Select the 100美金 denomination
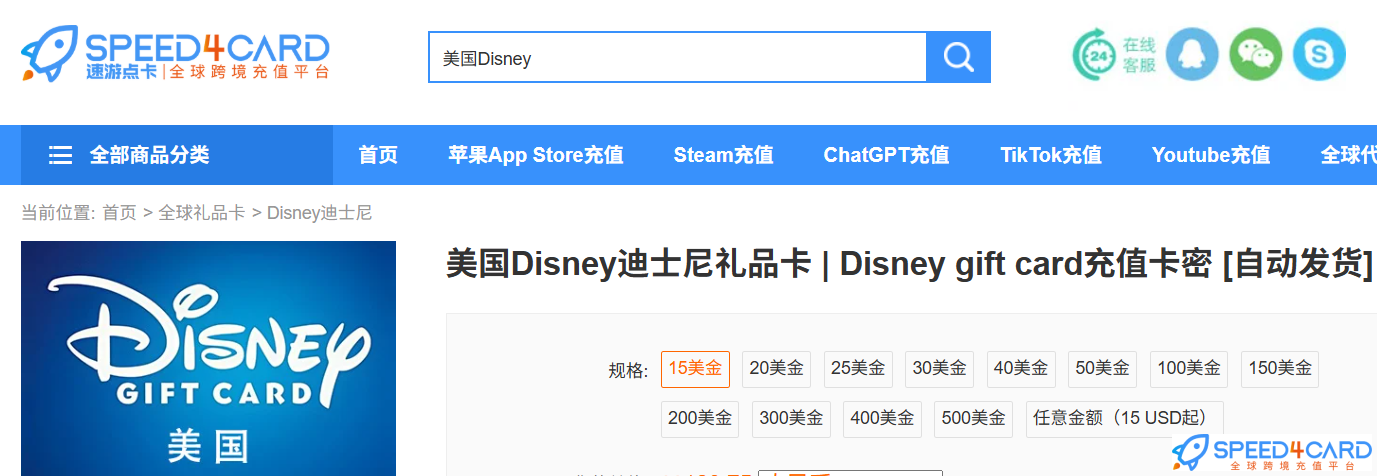This screenshot has width=1377, height=476. pyautogui.click(x=1189, y=369)
